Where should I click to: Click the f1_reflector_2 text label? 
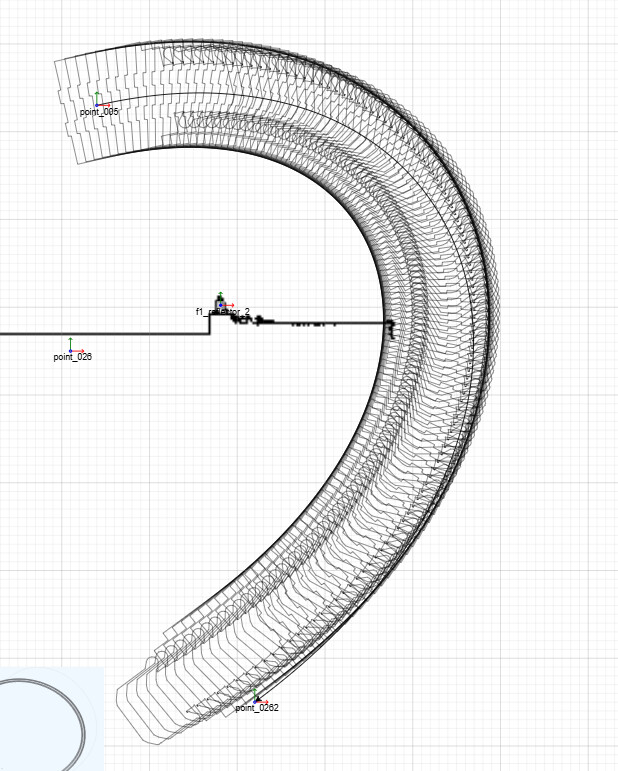(223, 313)
